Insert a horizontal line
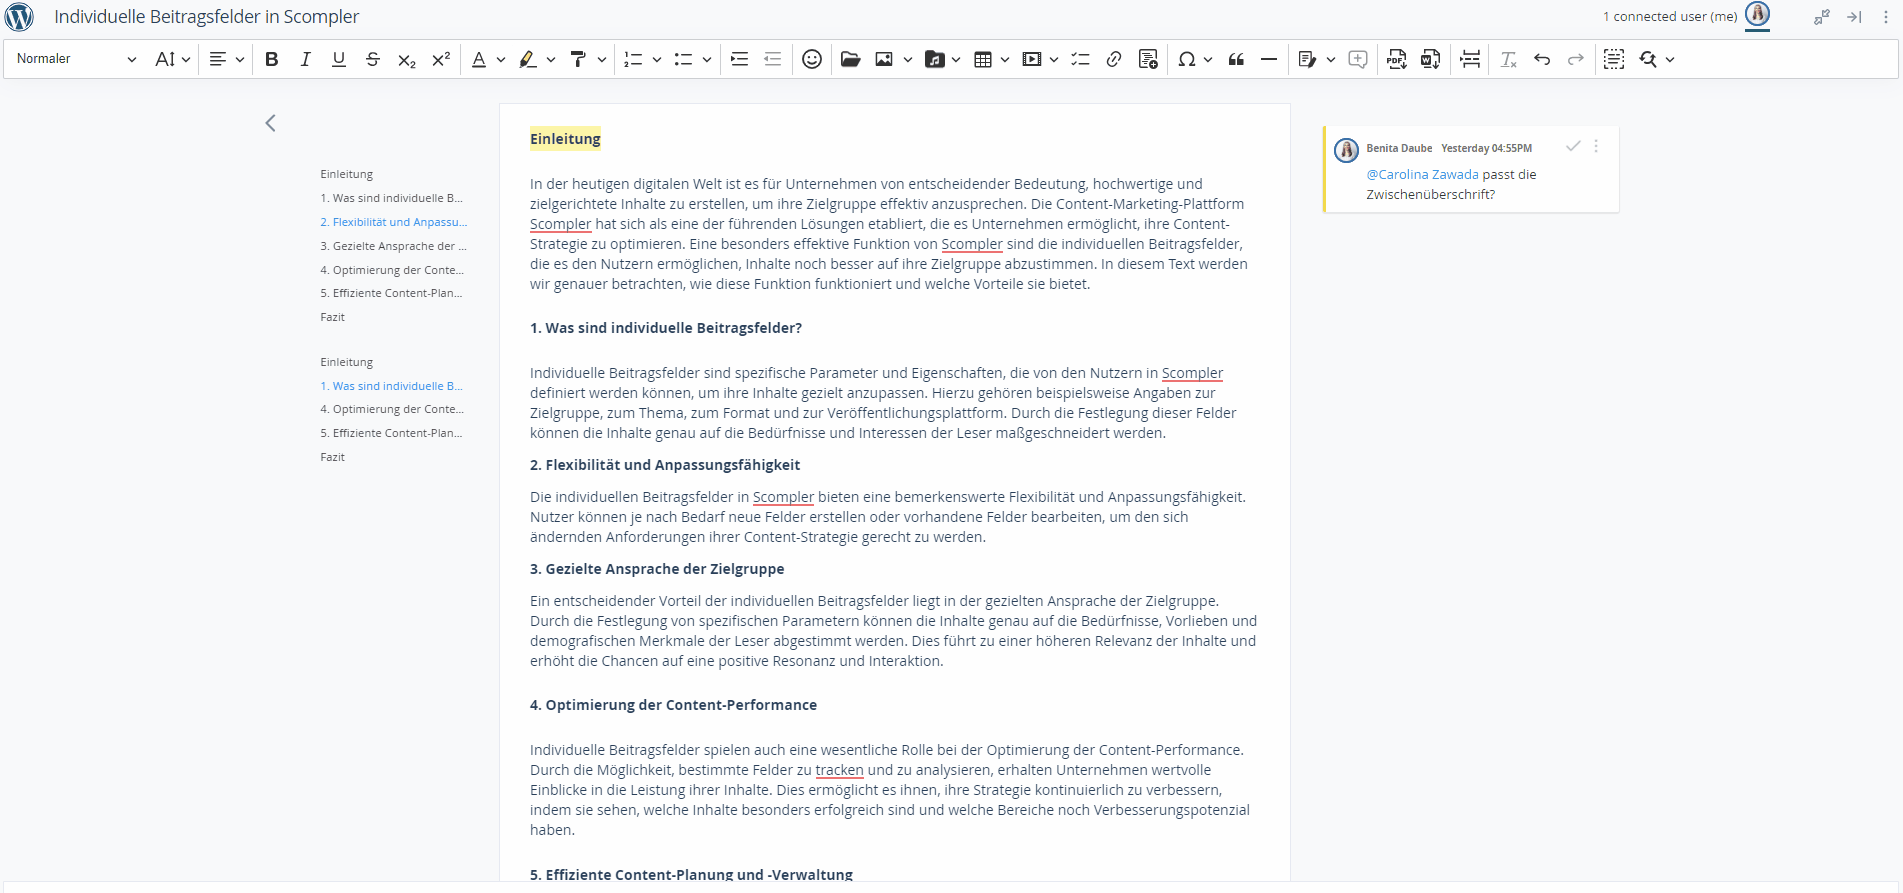 coord(1268,60)
